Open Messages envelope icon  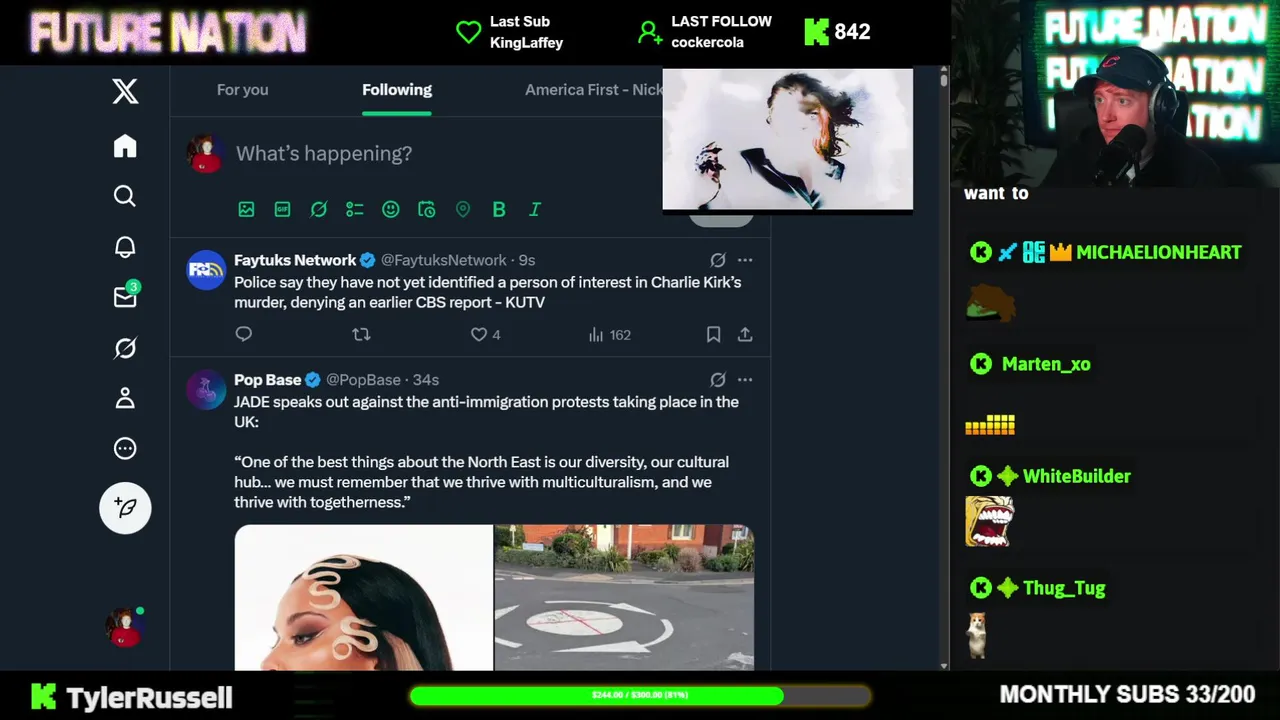click(x=126, y=296)
